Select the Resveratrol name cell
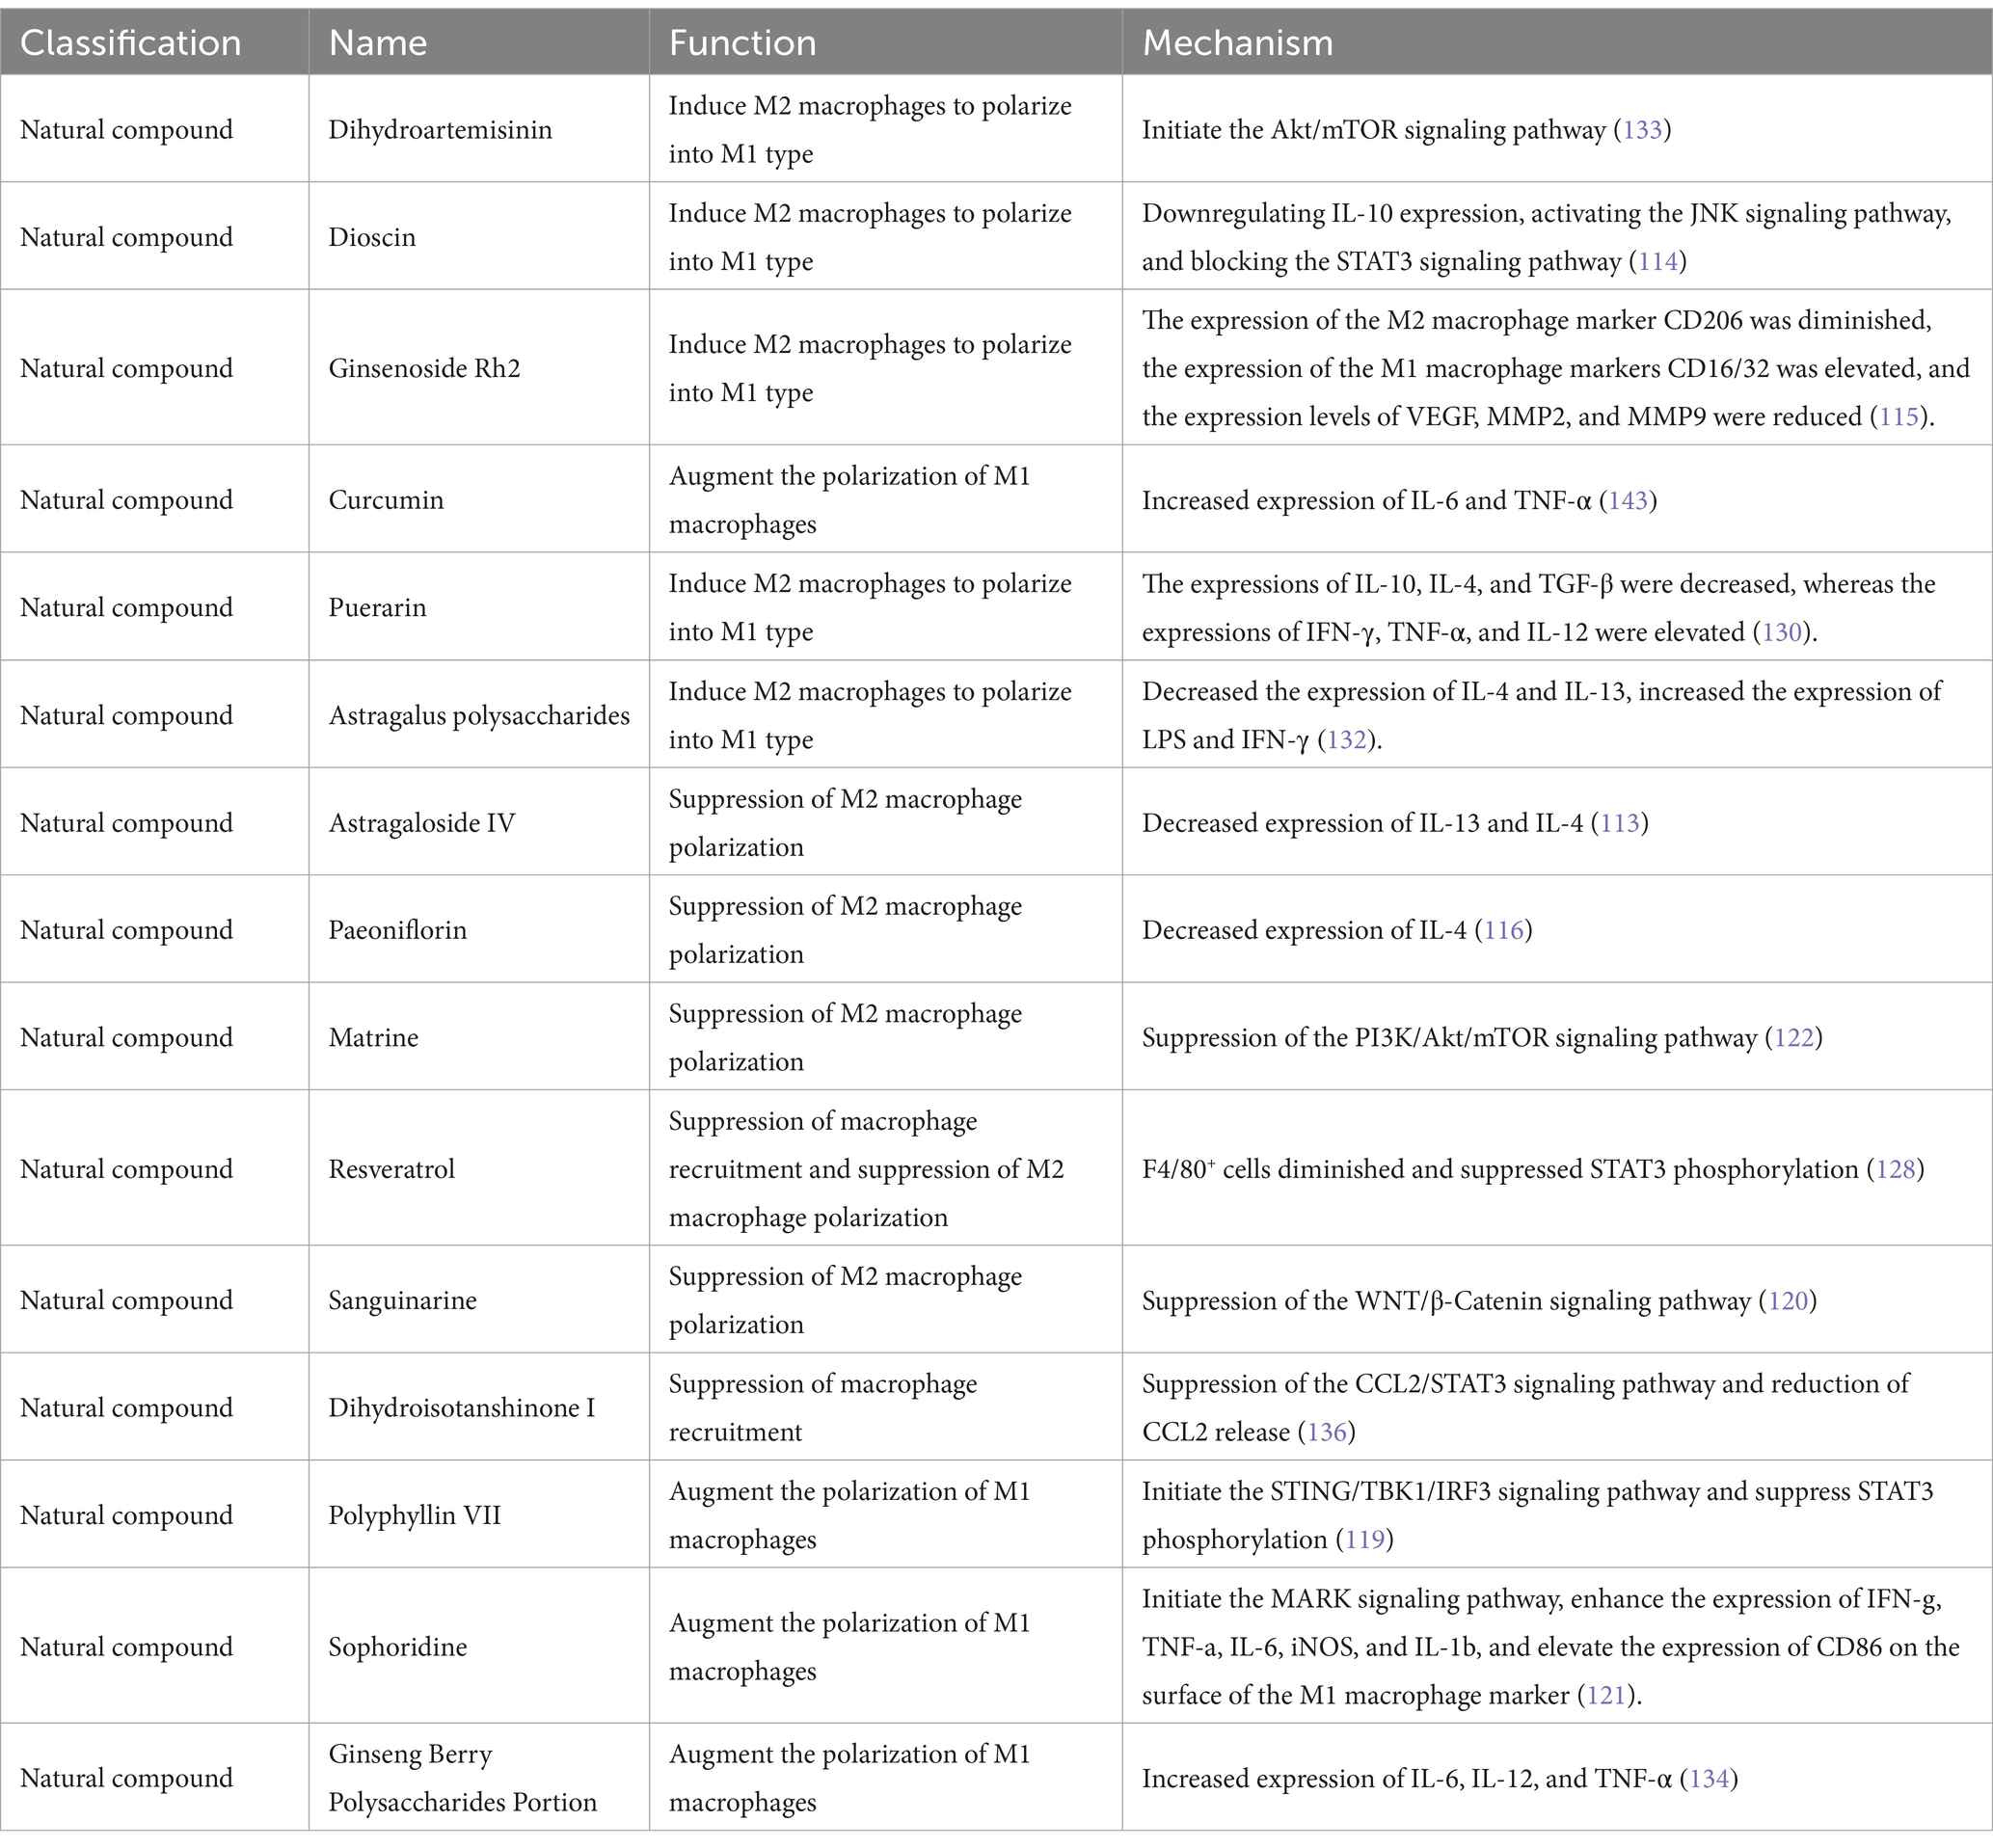 479,1168
